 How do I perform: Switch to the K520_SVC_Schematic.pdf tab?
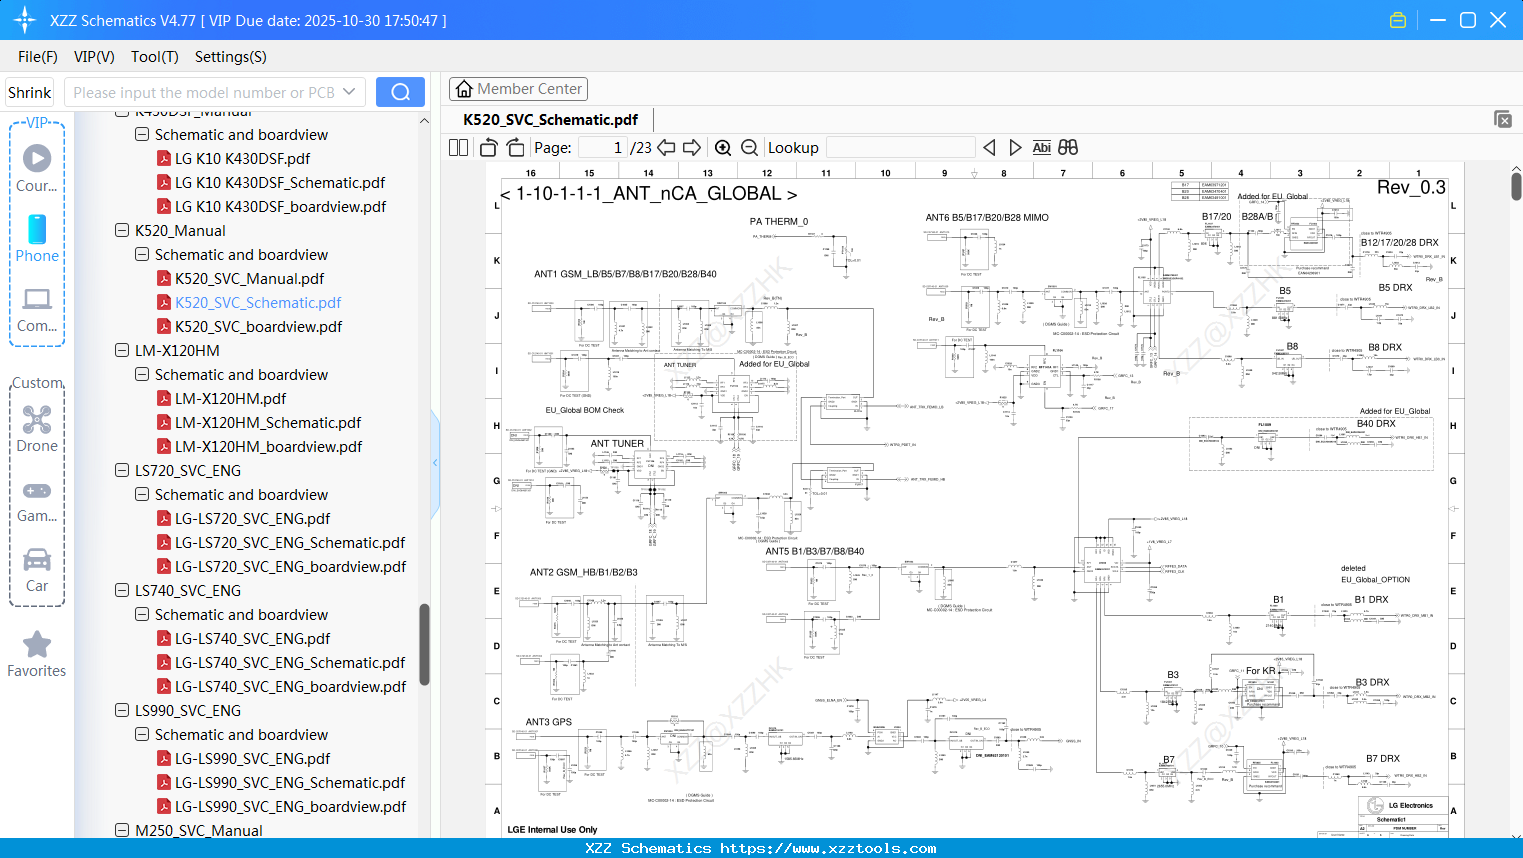click(x=548, y=119)
